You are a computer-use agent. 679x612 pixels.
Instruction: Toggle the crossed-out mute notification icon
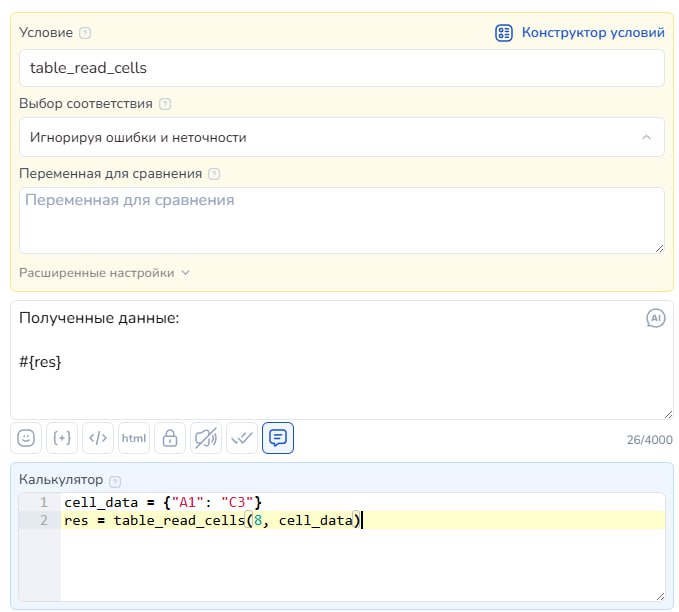[206, 438]
